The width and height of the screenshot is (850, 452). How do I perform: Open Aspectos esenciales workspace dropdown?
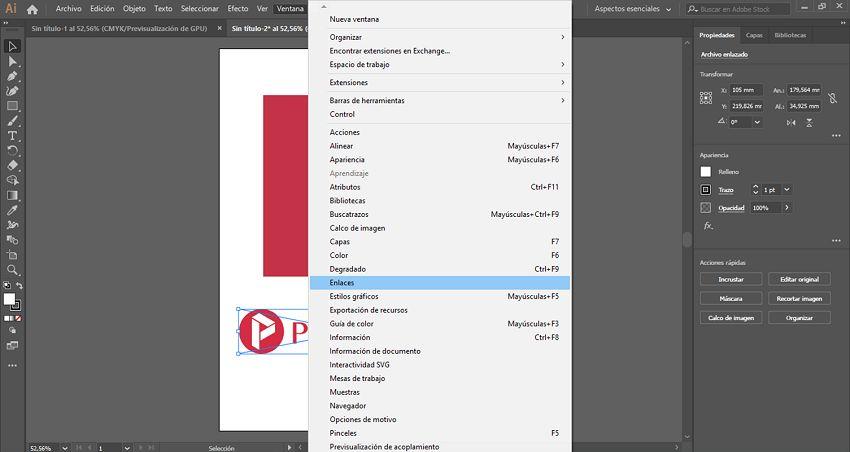pyautogui.click(x=633, y=9)
